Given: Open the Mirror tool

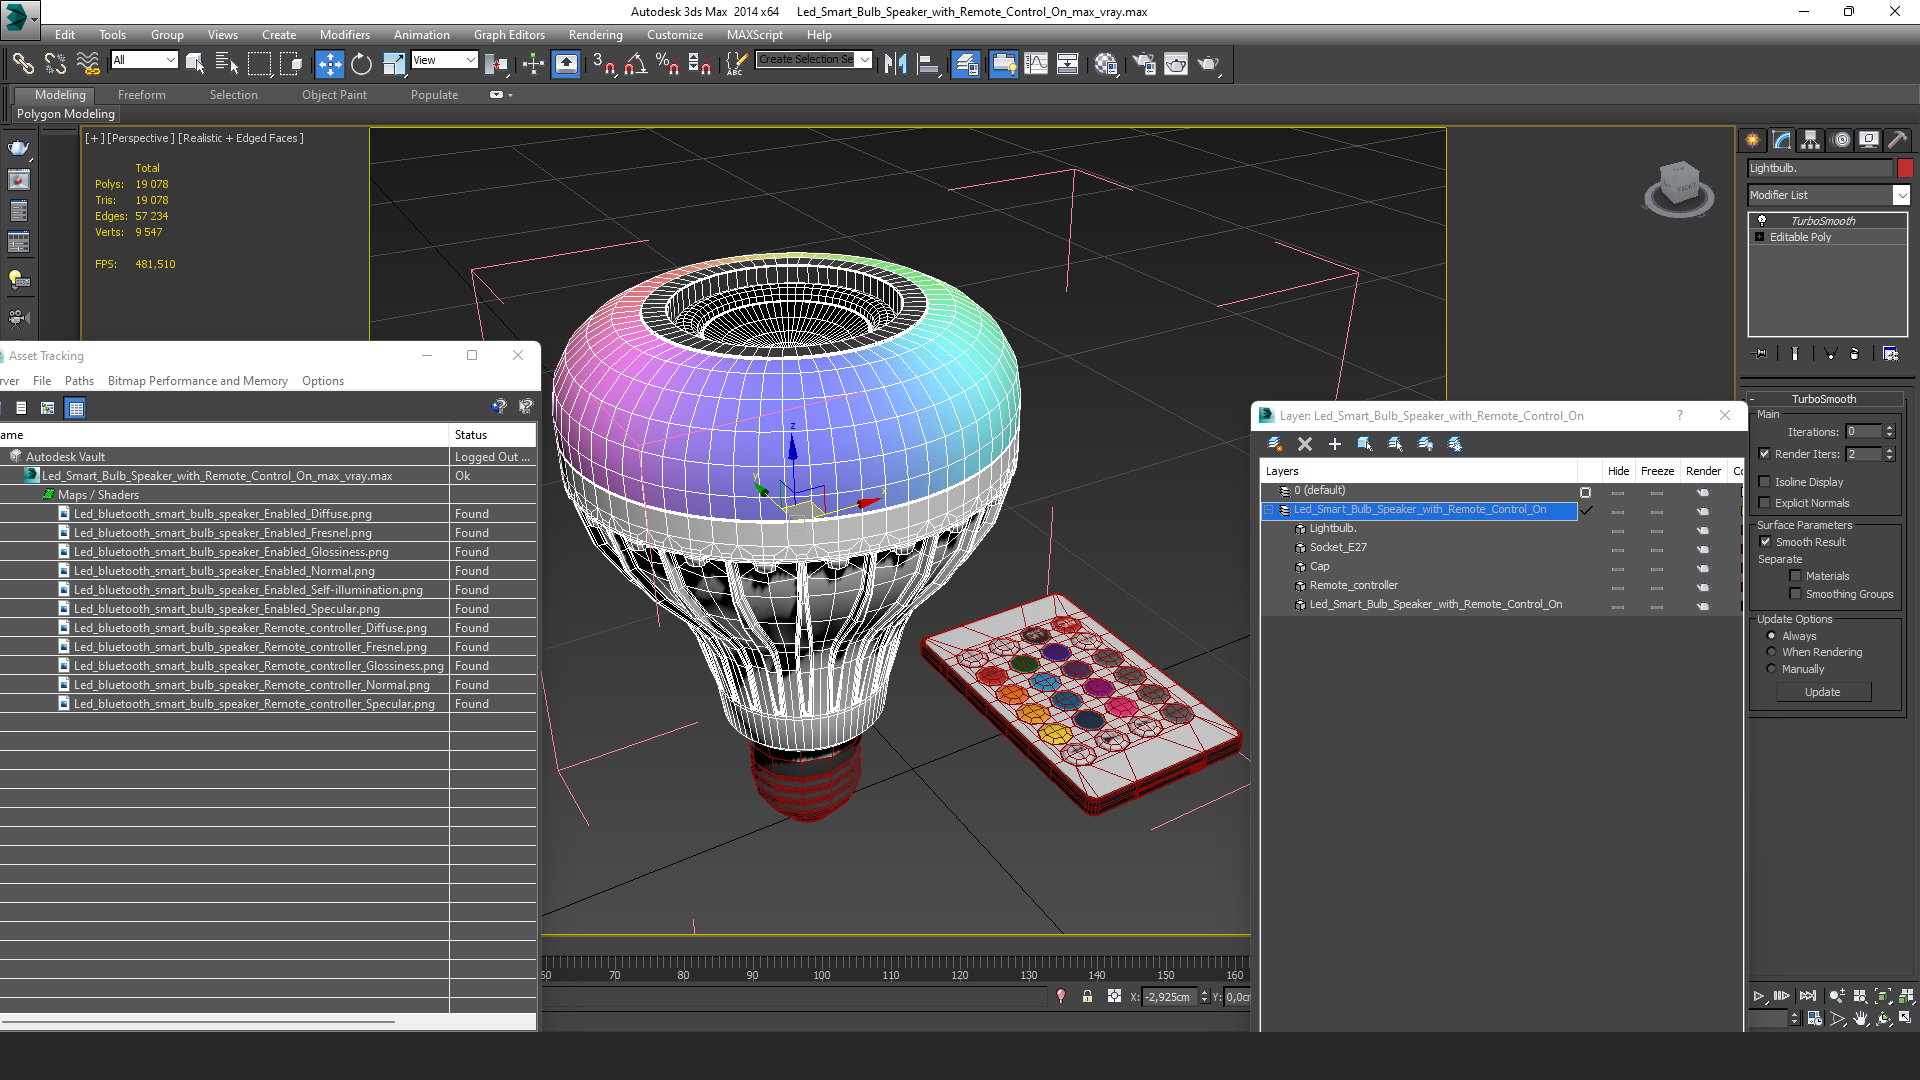Looking at the screenshot, I should [895, 64].
